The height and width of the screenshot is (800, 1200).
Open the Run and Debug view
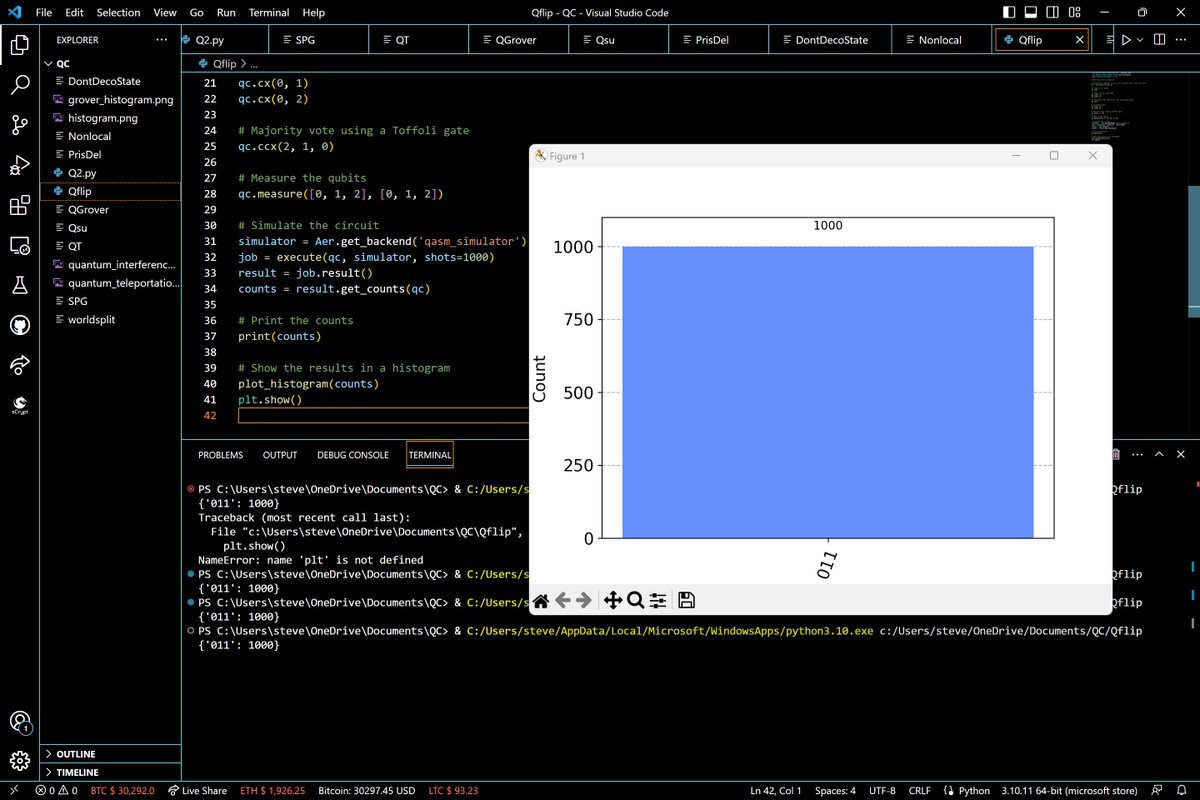click(20, 165)
